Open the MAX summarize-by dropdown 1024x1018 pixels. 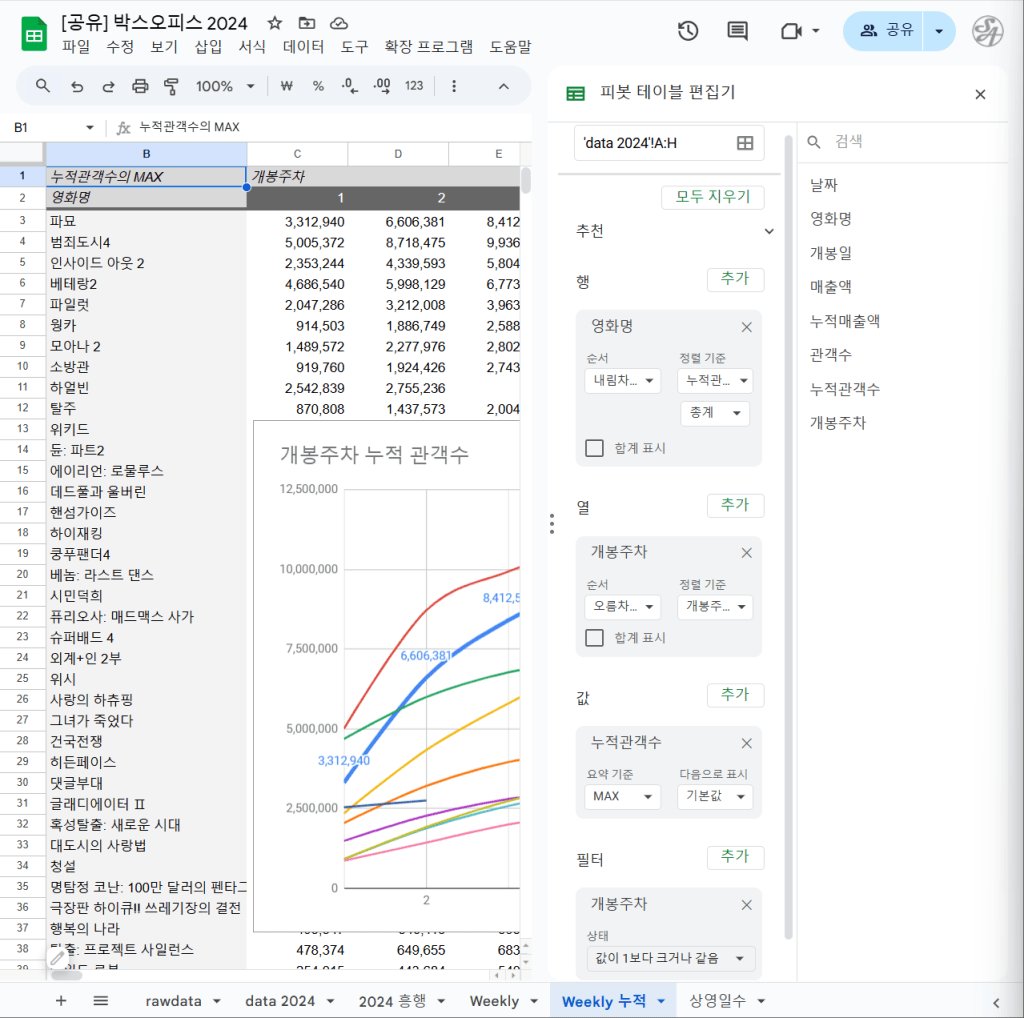(x=622, y=796)
